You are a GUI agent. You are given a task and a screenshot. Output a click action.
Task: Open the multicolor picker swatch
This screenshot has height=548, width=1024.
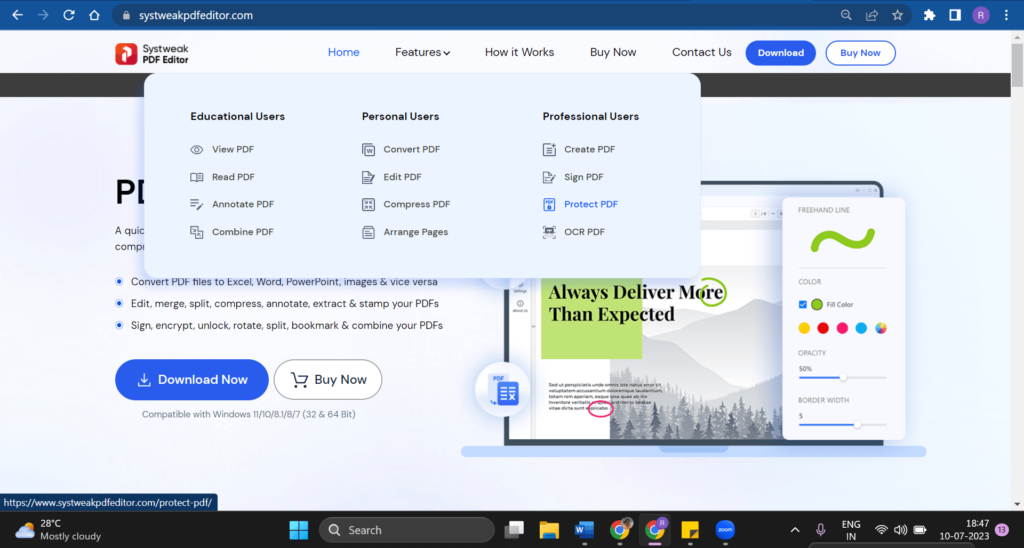tap(881, 328)
